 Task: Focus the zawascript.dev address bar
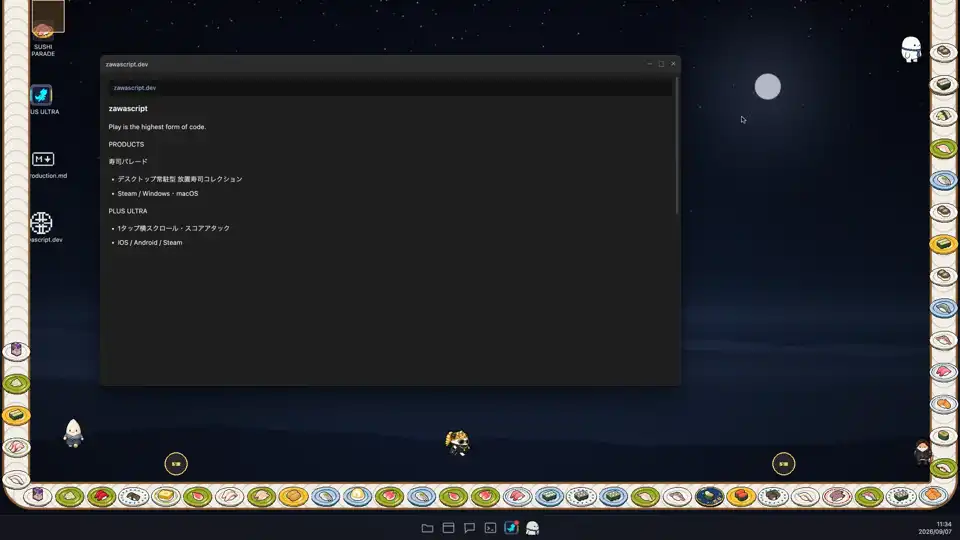coord(390,88)
